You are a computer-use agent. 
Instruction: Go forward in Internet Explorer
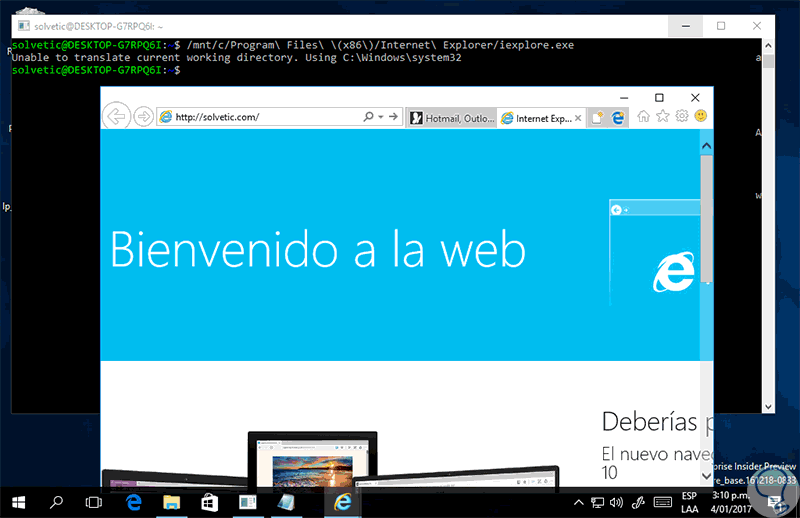[x=144, y=117]
